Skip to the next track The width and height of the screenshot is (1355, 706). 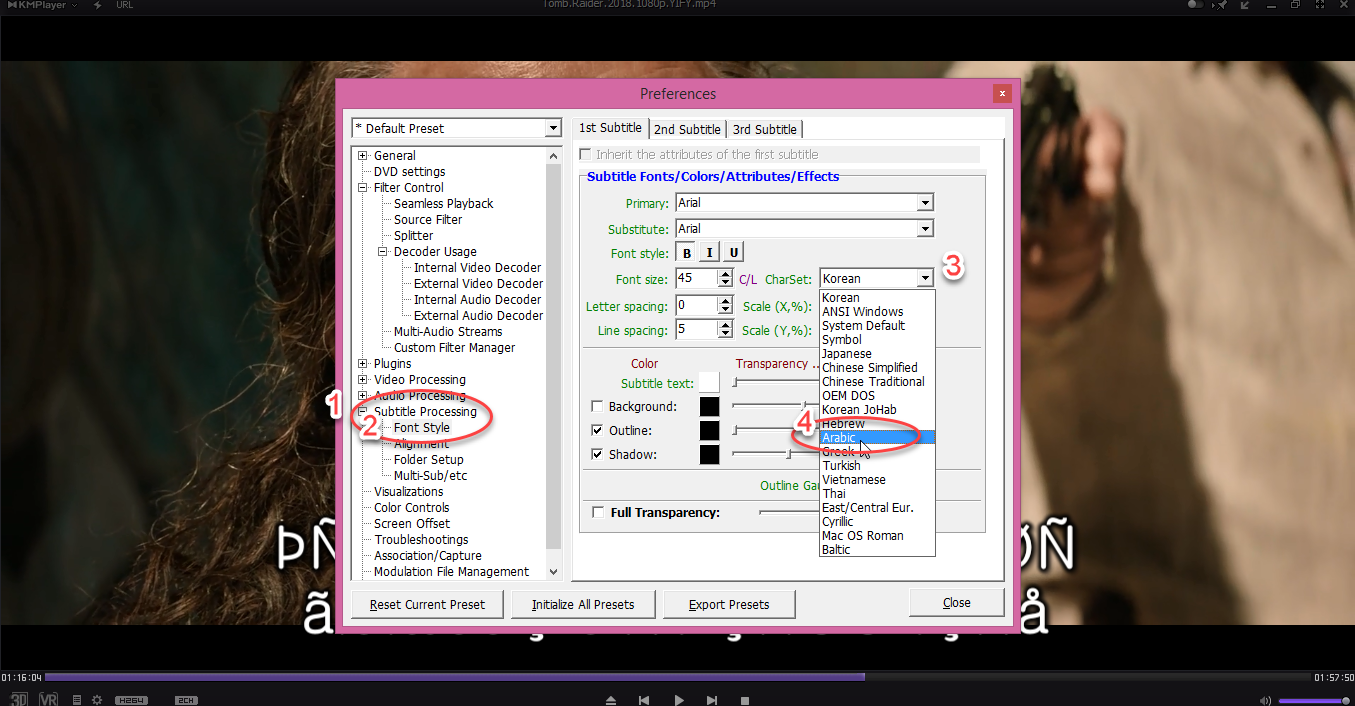tap(712, 700)
